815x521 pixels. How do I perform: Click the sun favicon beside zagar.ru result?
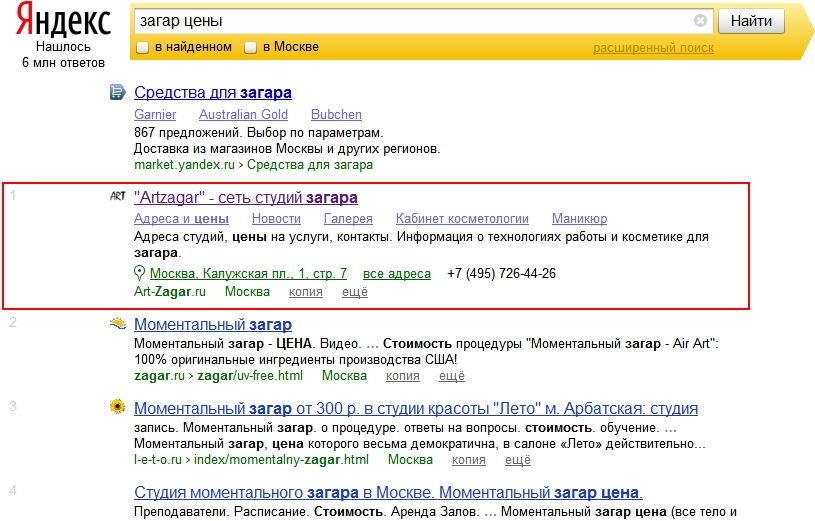(118, 323)
